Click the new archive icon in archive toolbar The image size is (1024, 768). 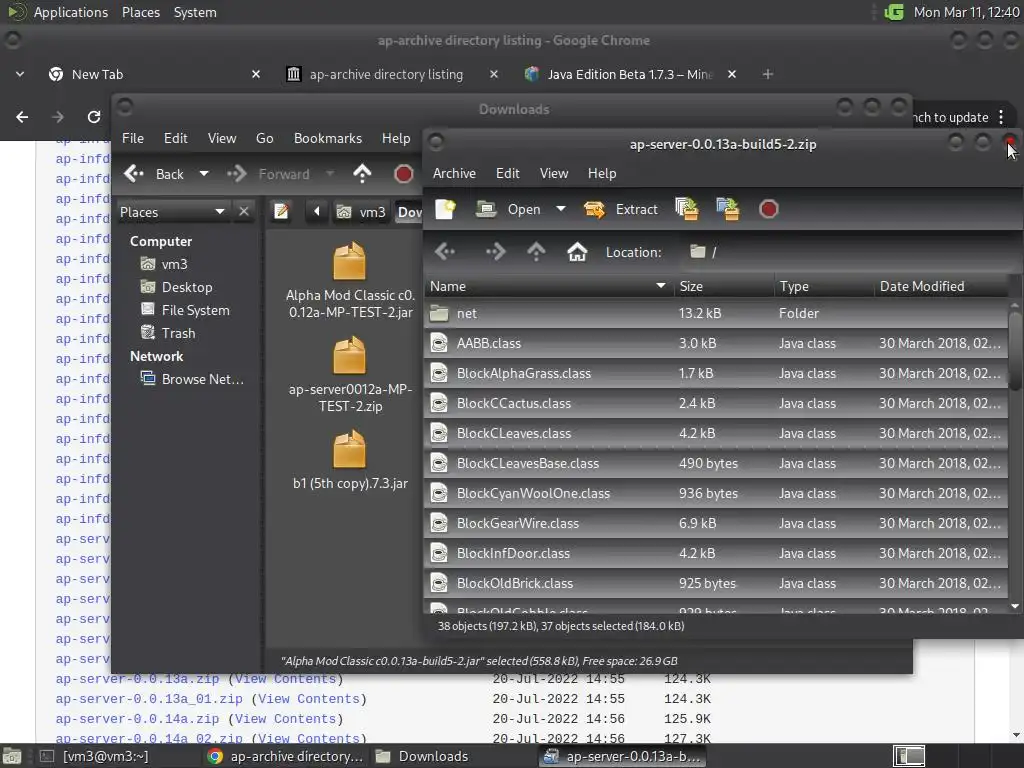(445, 209)
